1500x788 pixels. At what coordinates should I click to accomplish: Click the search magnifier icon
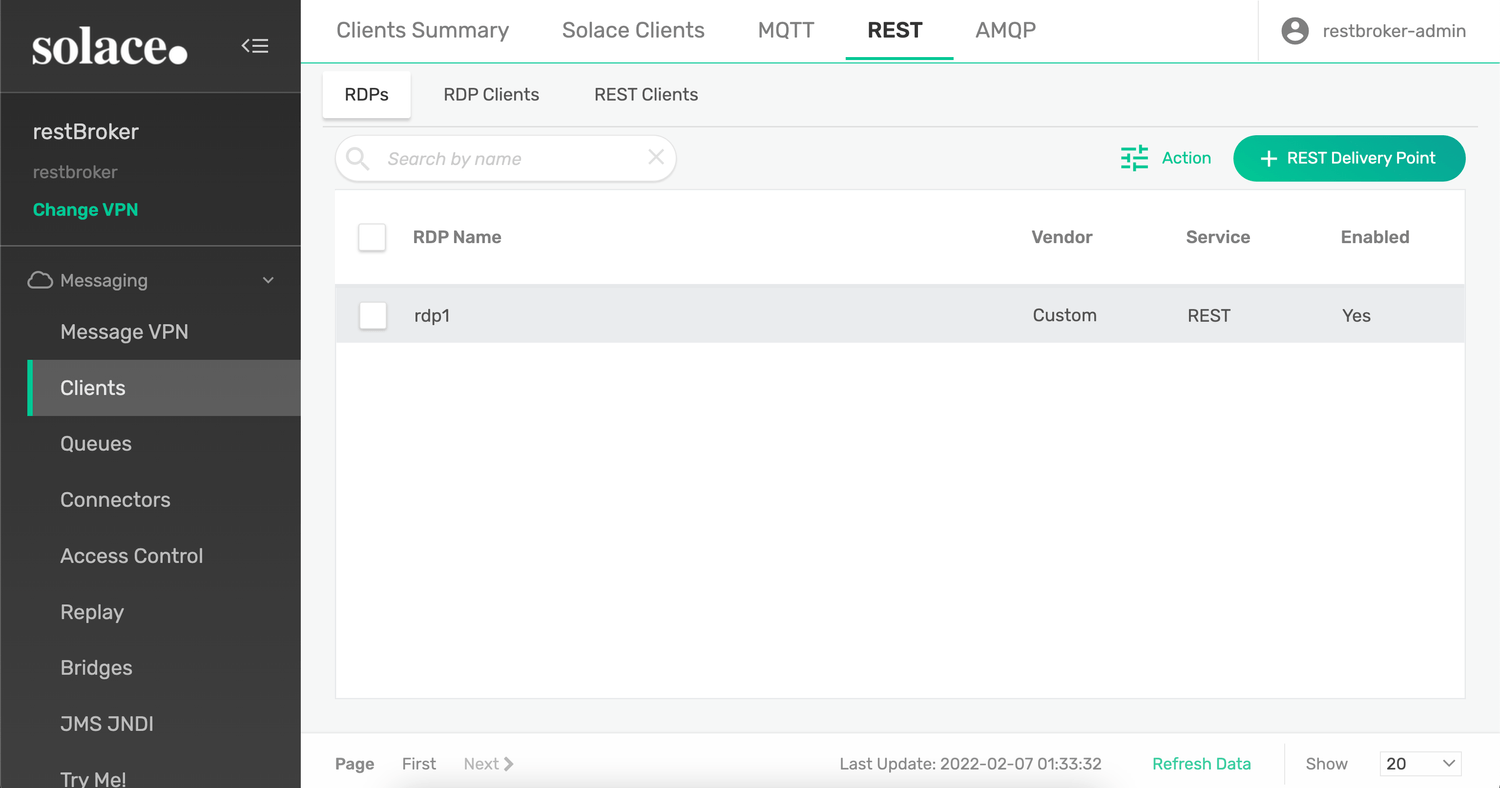point(357,158)
